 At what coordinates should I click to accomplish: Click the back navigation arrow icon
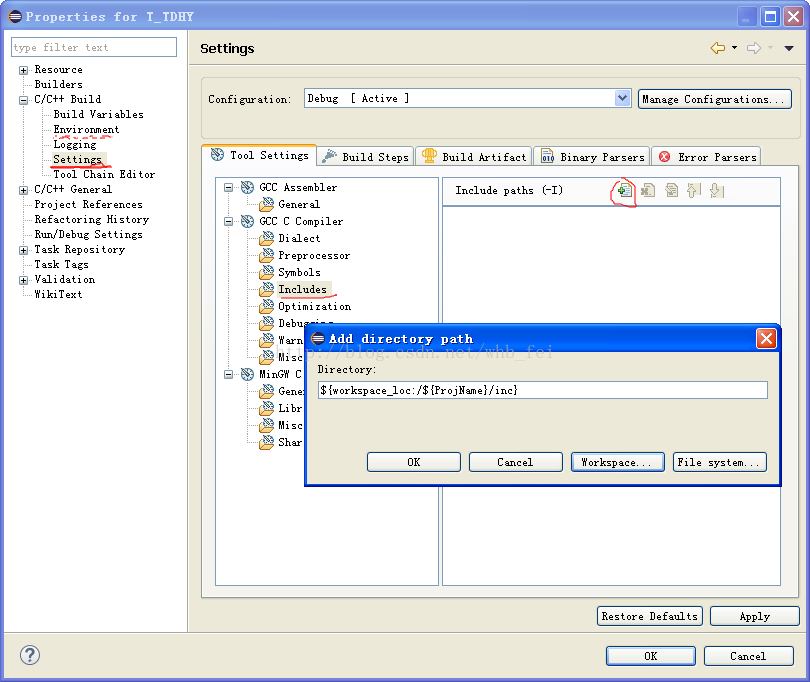pos(717,48)
